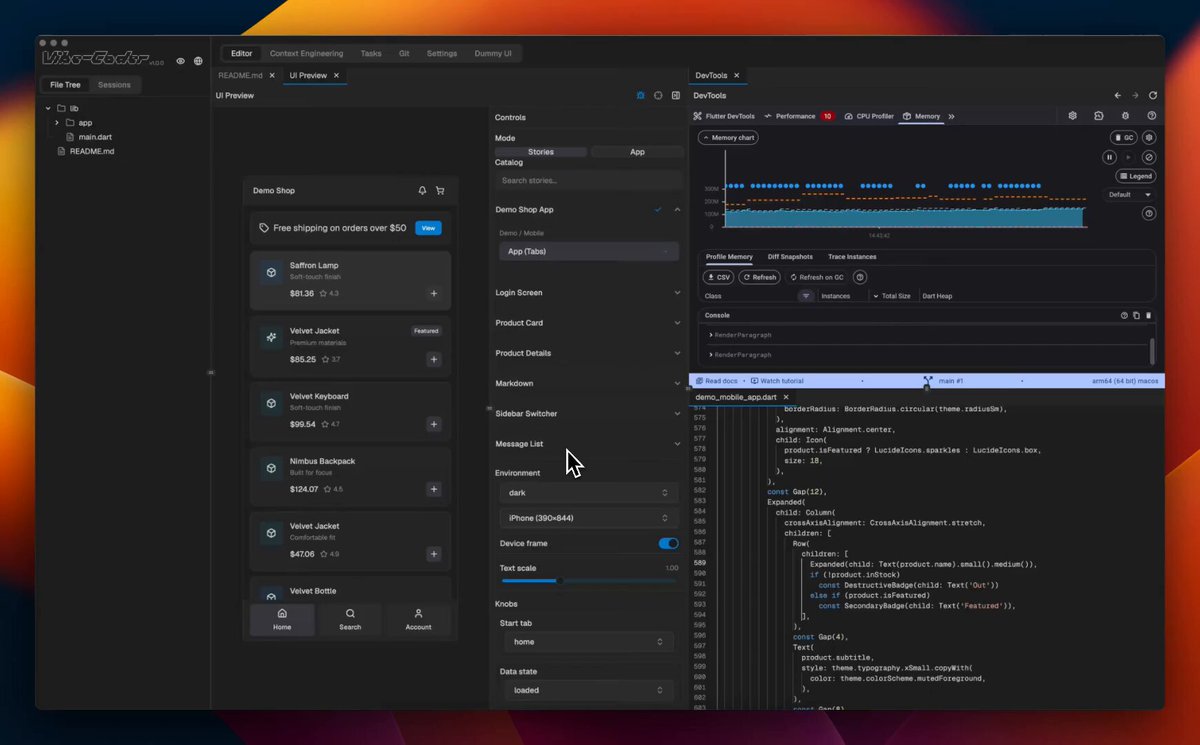Toggle the eye icon in the title bar
Image resolution: width=1200 pixels, height=745 pixels.
pyautogui.click(x=181, y=61)
